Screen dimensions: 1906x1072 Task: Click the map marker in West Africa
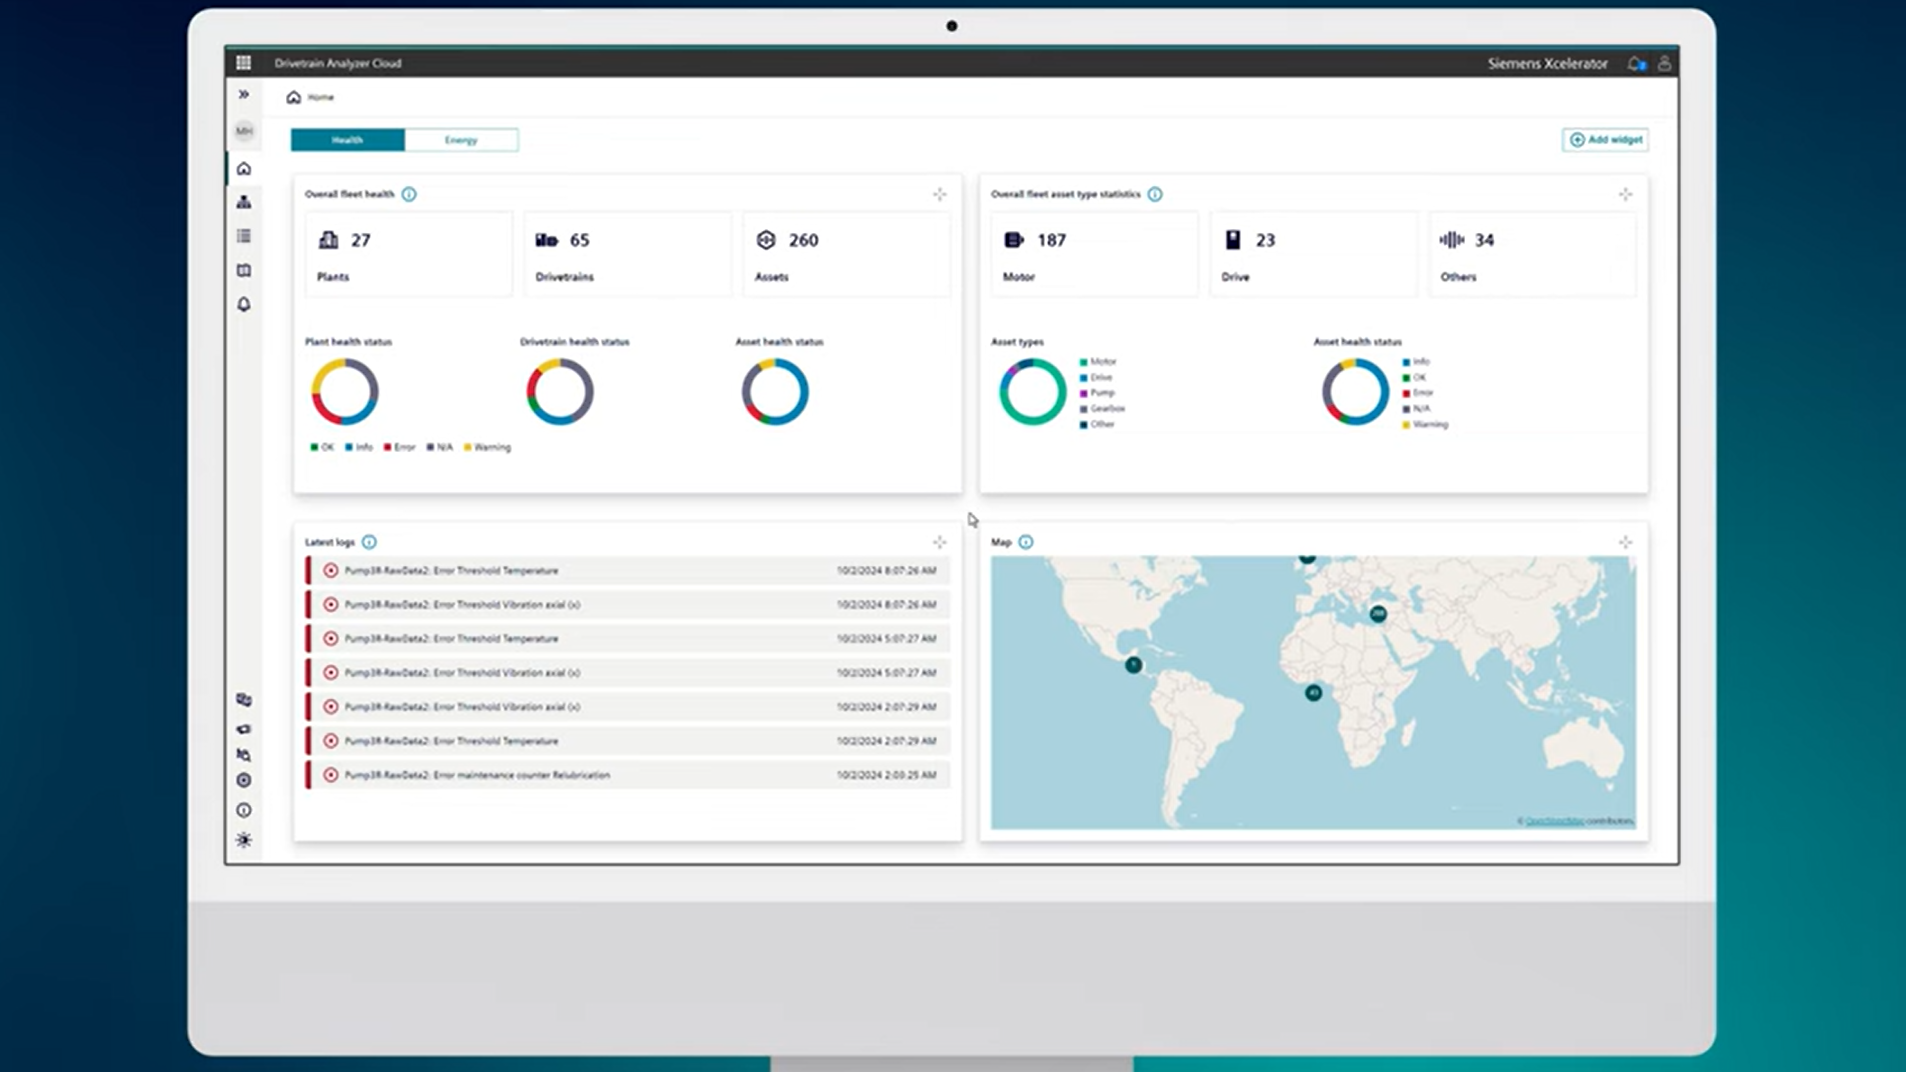(1314, 693)
